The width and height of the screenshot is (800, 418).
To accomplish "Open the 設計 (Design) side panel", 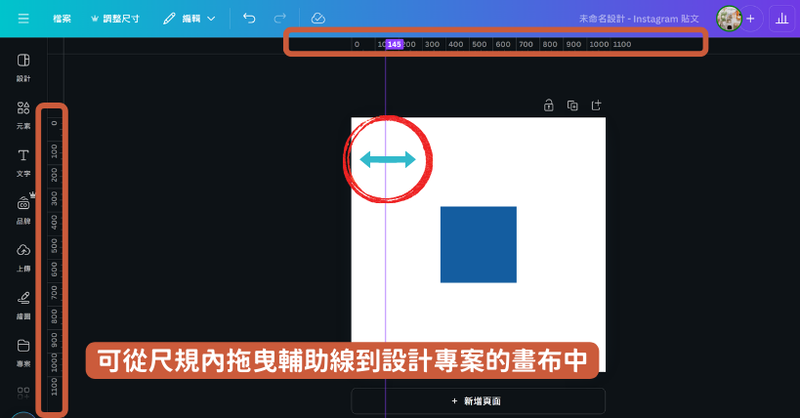I will pyautogui.click(x=23, y=66).
